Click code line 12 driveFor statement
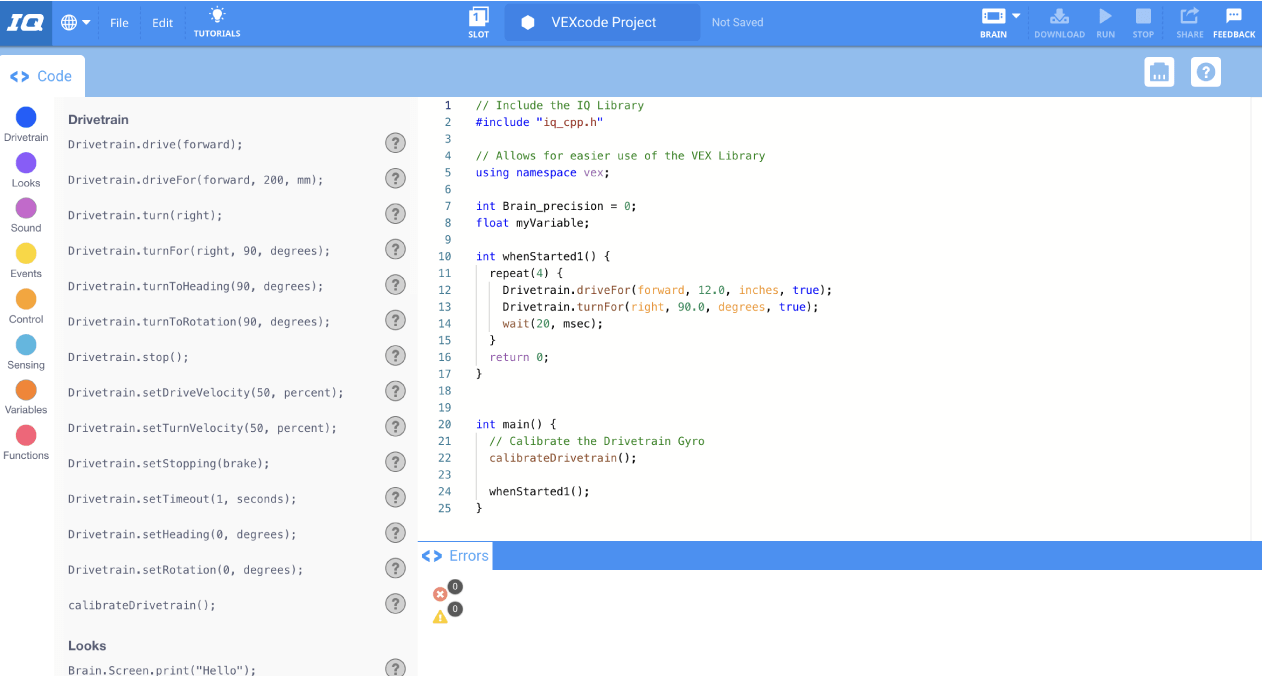 coord(667,290)
